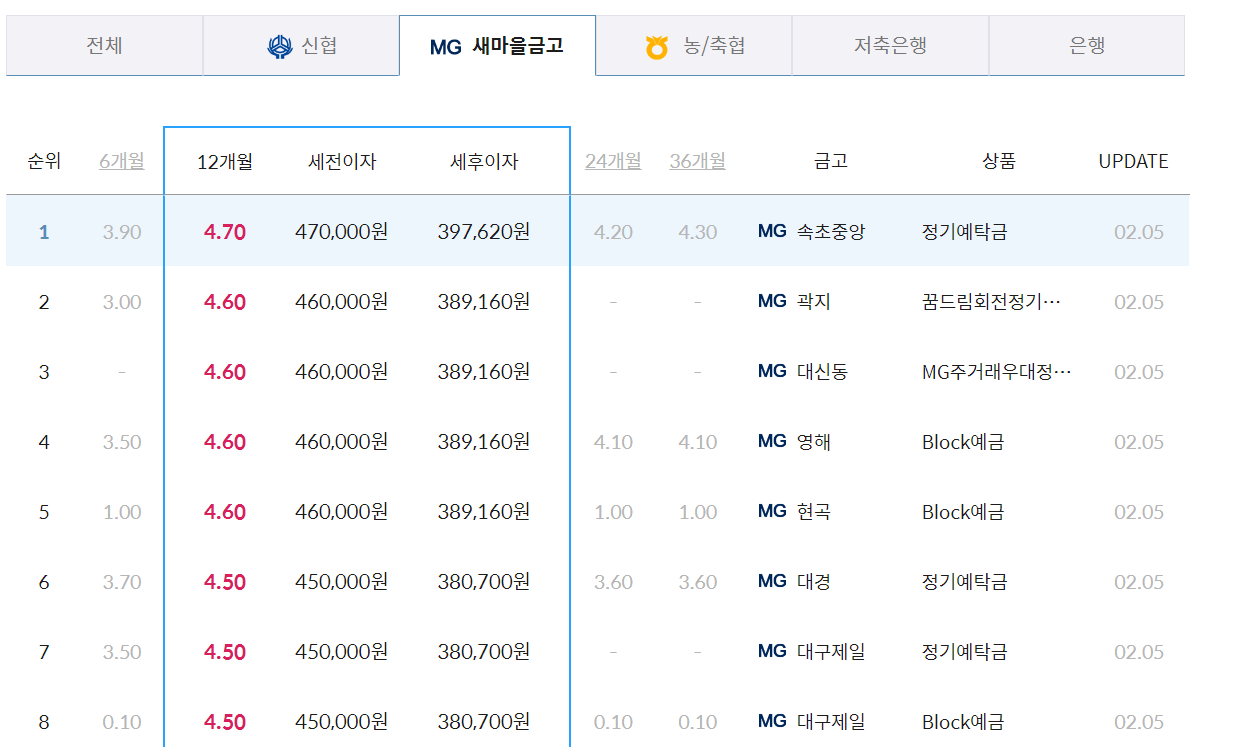Image resolution: width=1234 pixels, height=747 pixels.
Task: Switch to the 농/축협 tab
Action: pos(694,46)
